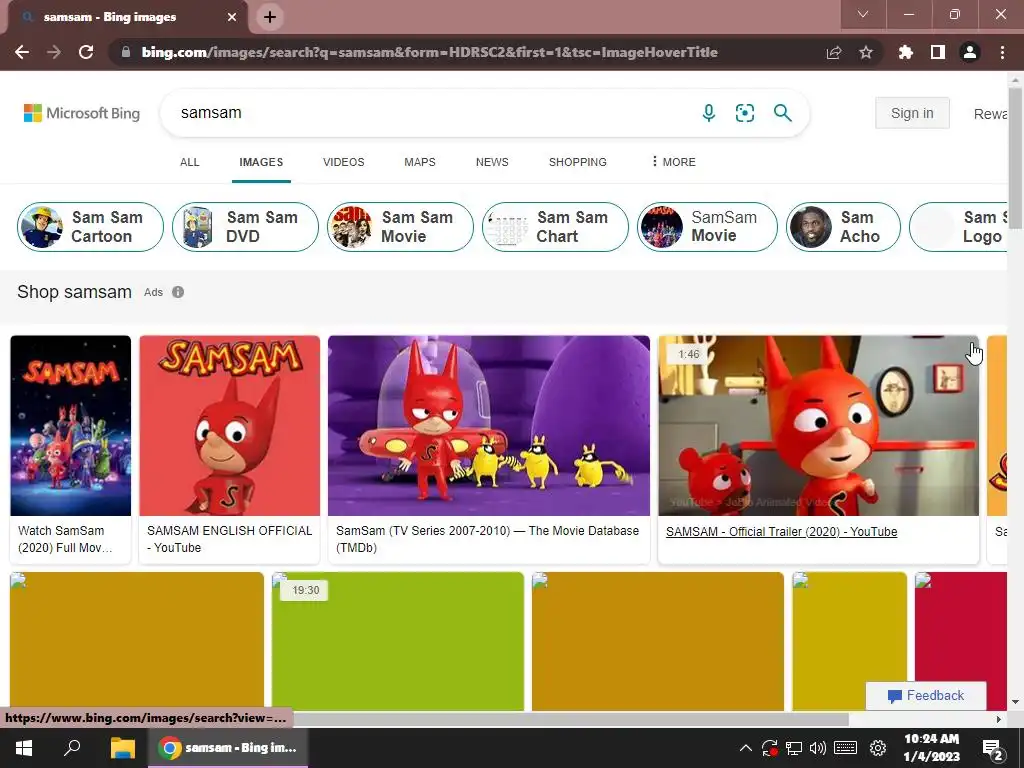The width and height of the screenshot is (1024, 768).
Task: Click the SAMSAM ENGLISH OFFICIAL - YouTube caption
Action: (229, 539)
